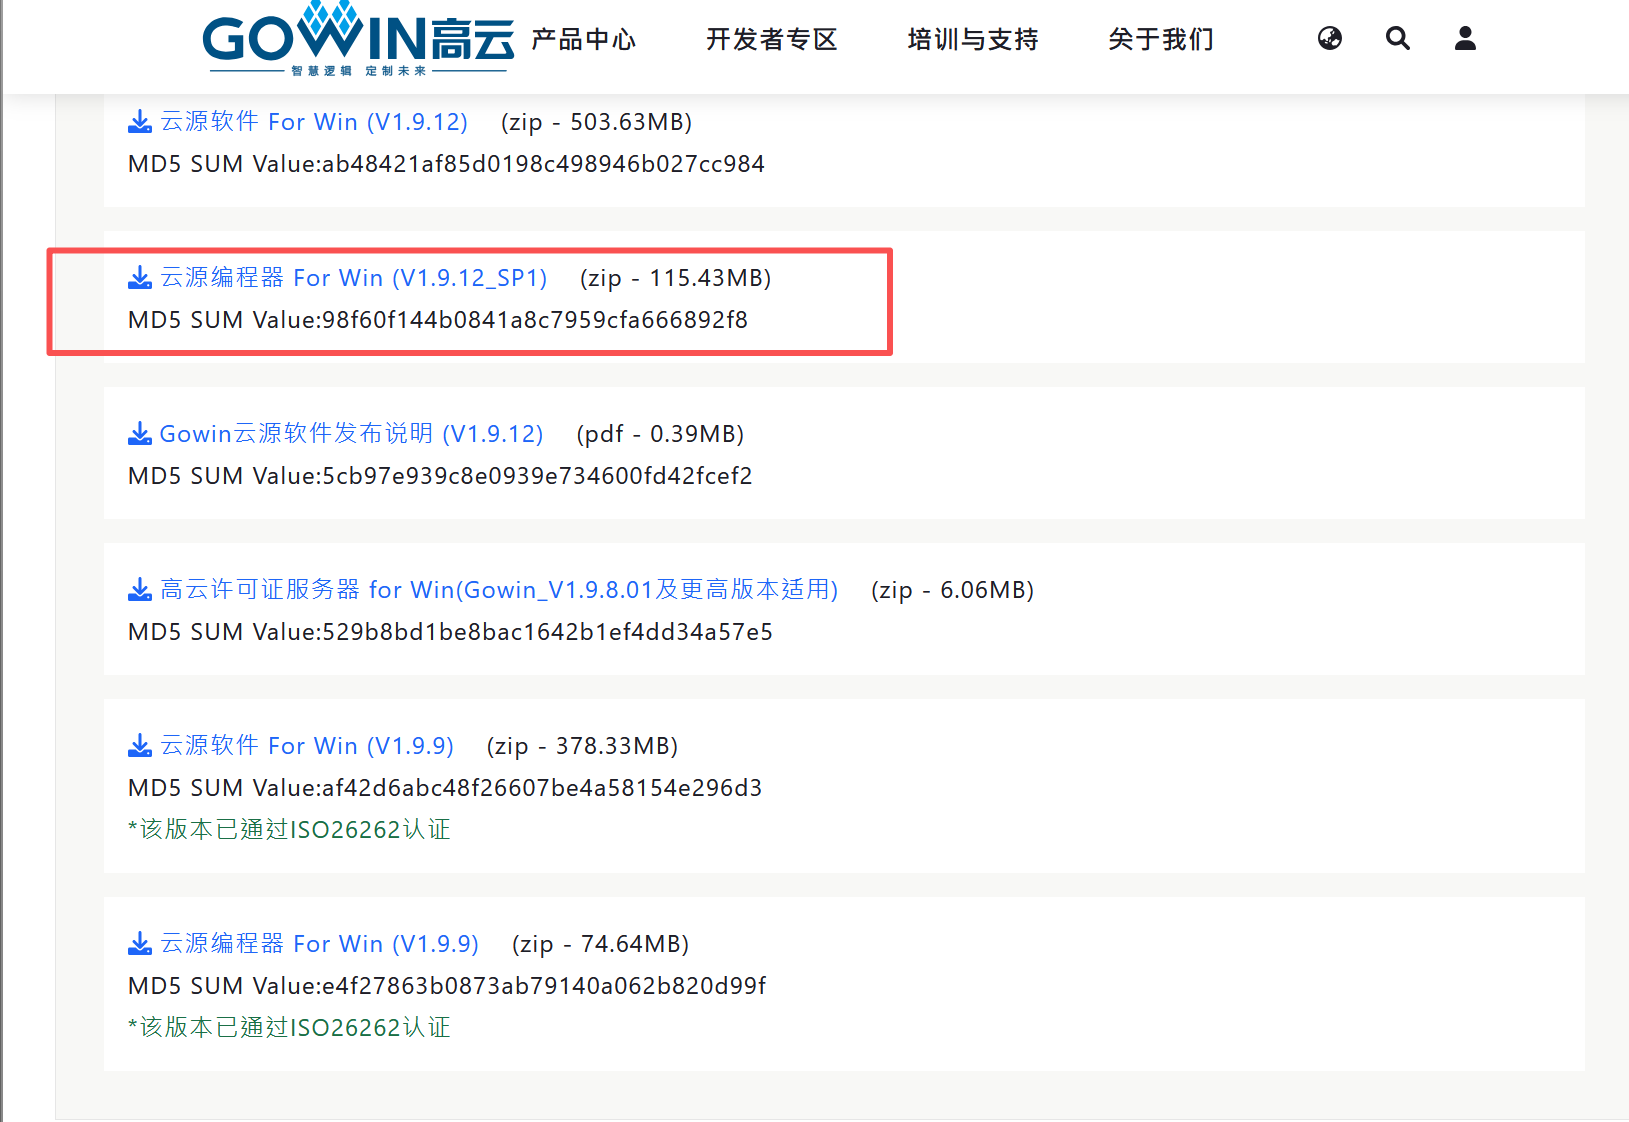Open the search icon
Screen dimensions: 1629x1122
[x=1397, y=38]
